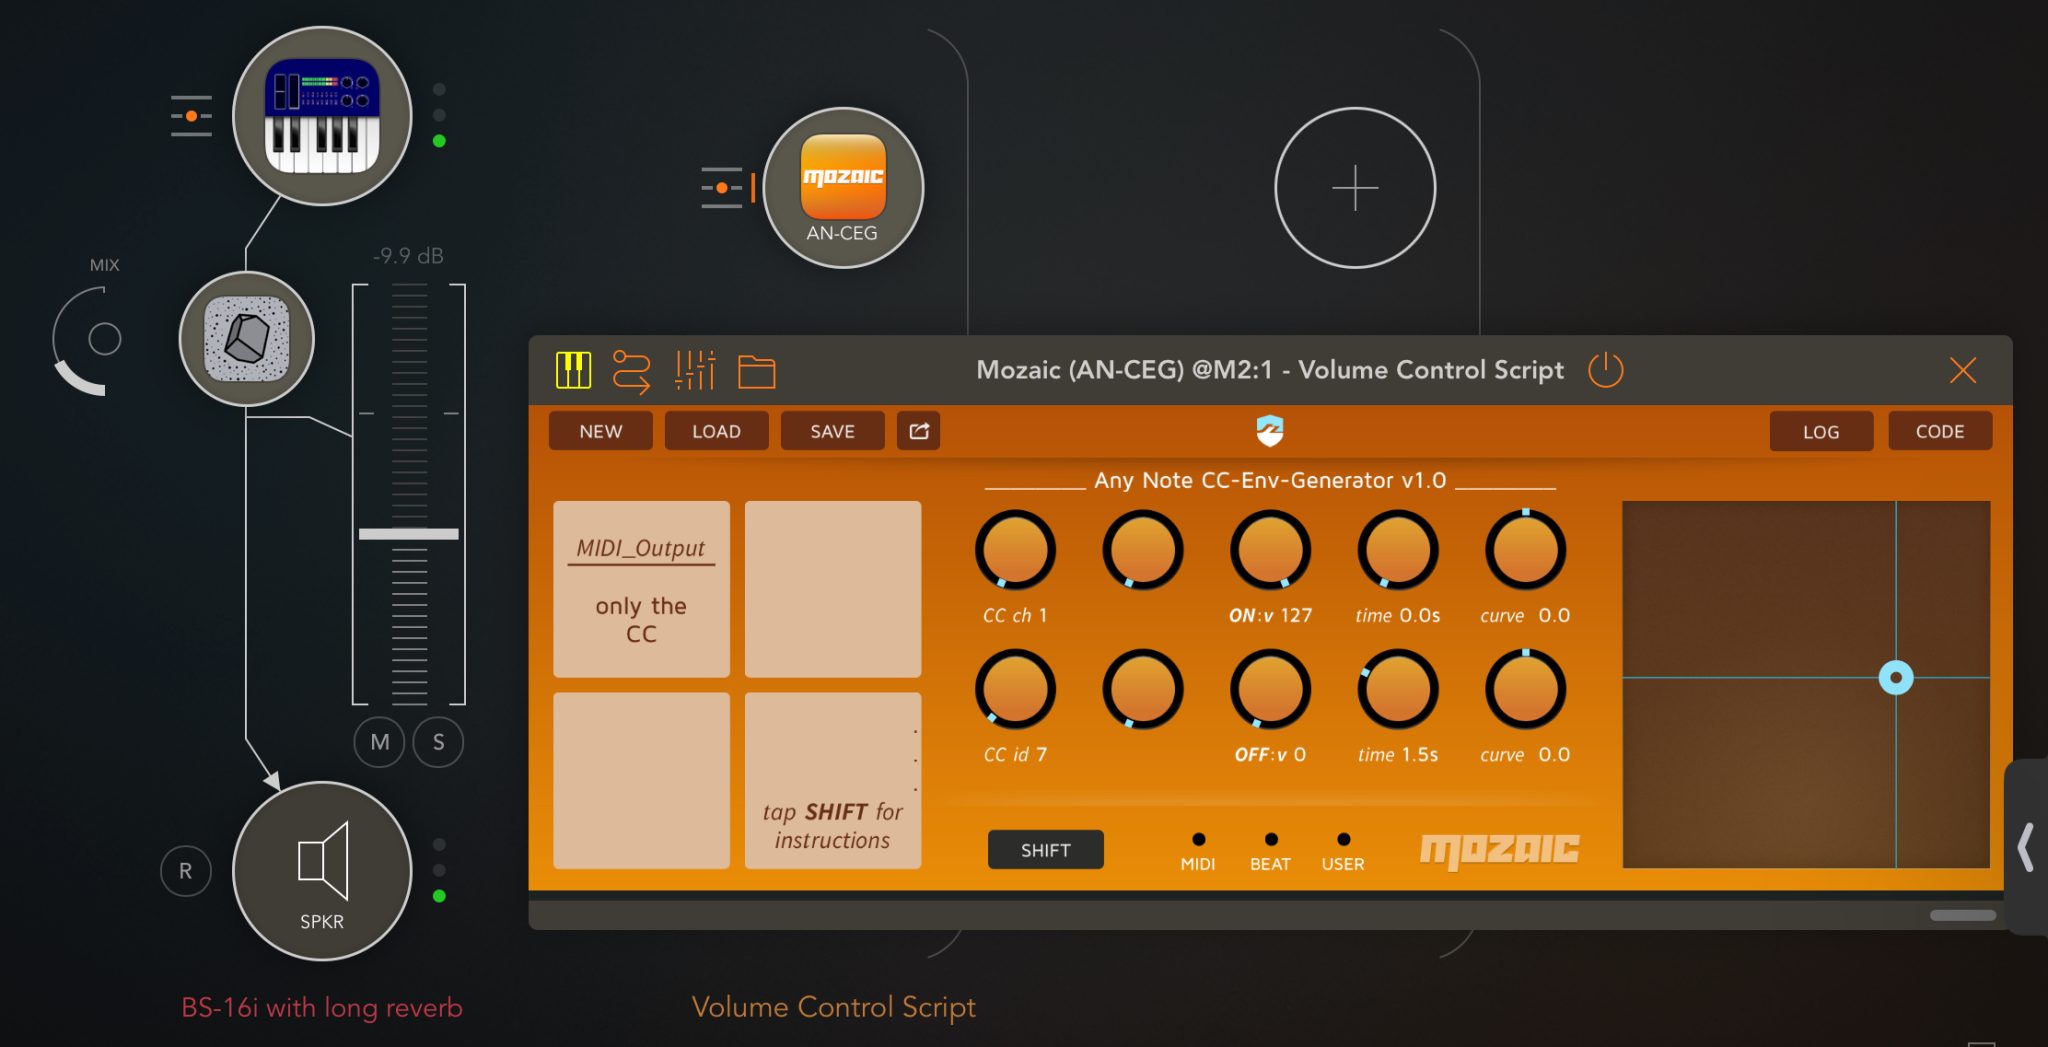Toggle the plugin power bypass button
Screen dimensions: 2048x1047
pyautogui.click(x=1606, y=370)
